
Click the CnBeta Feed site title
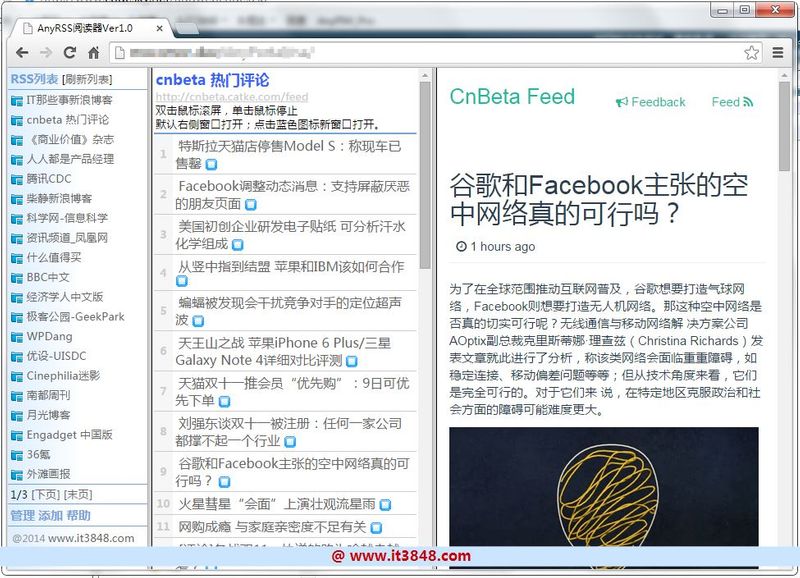tap(512, 96)
